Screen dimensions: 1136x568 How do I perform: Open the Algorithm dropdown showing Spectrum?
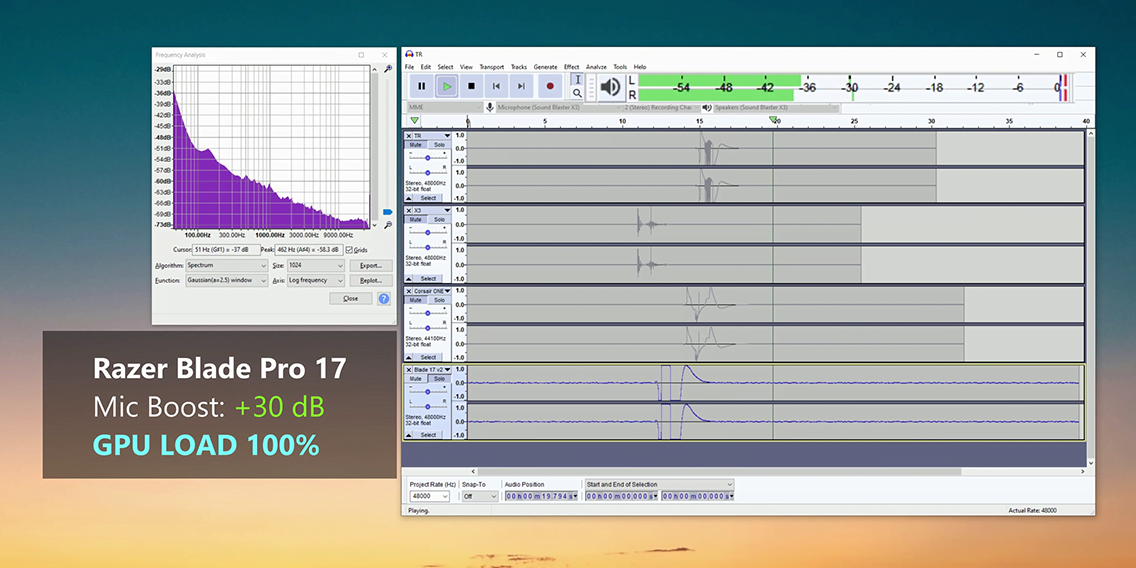tap(227, 266)
